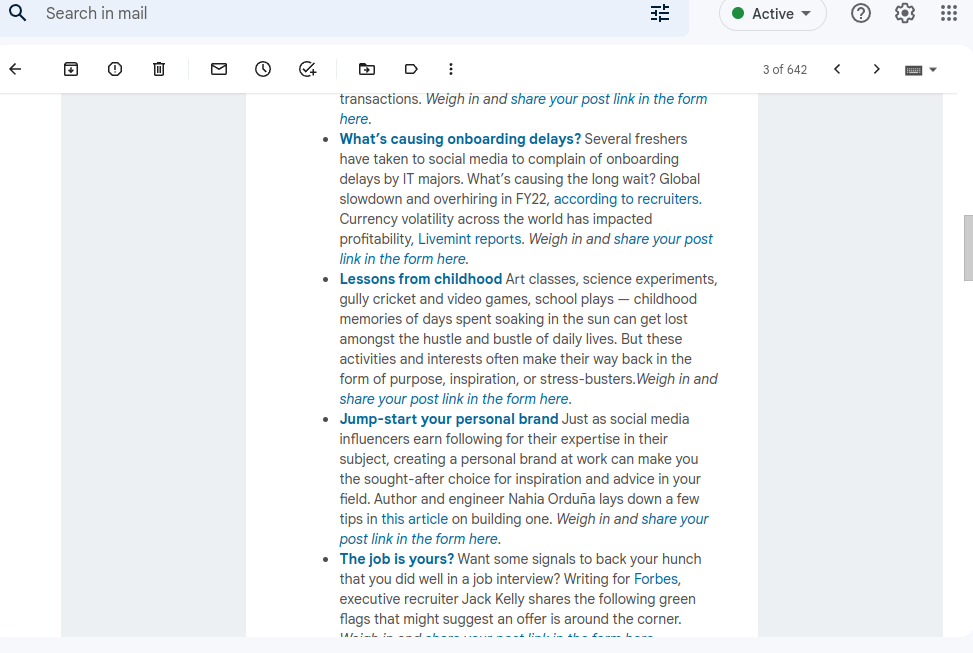The image size is (973, 653).
Task: Click '3 of 642' message counter
Action: point(785,70)
